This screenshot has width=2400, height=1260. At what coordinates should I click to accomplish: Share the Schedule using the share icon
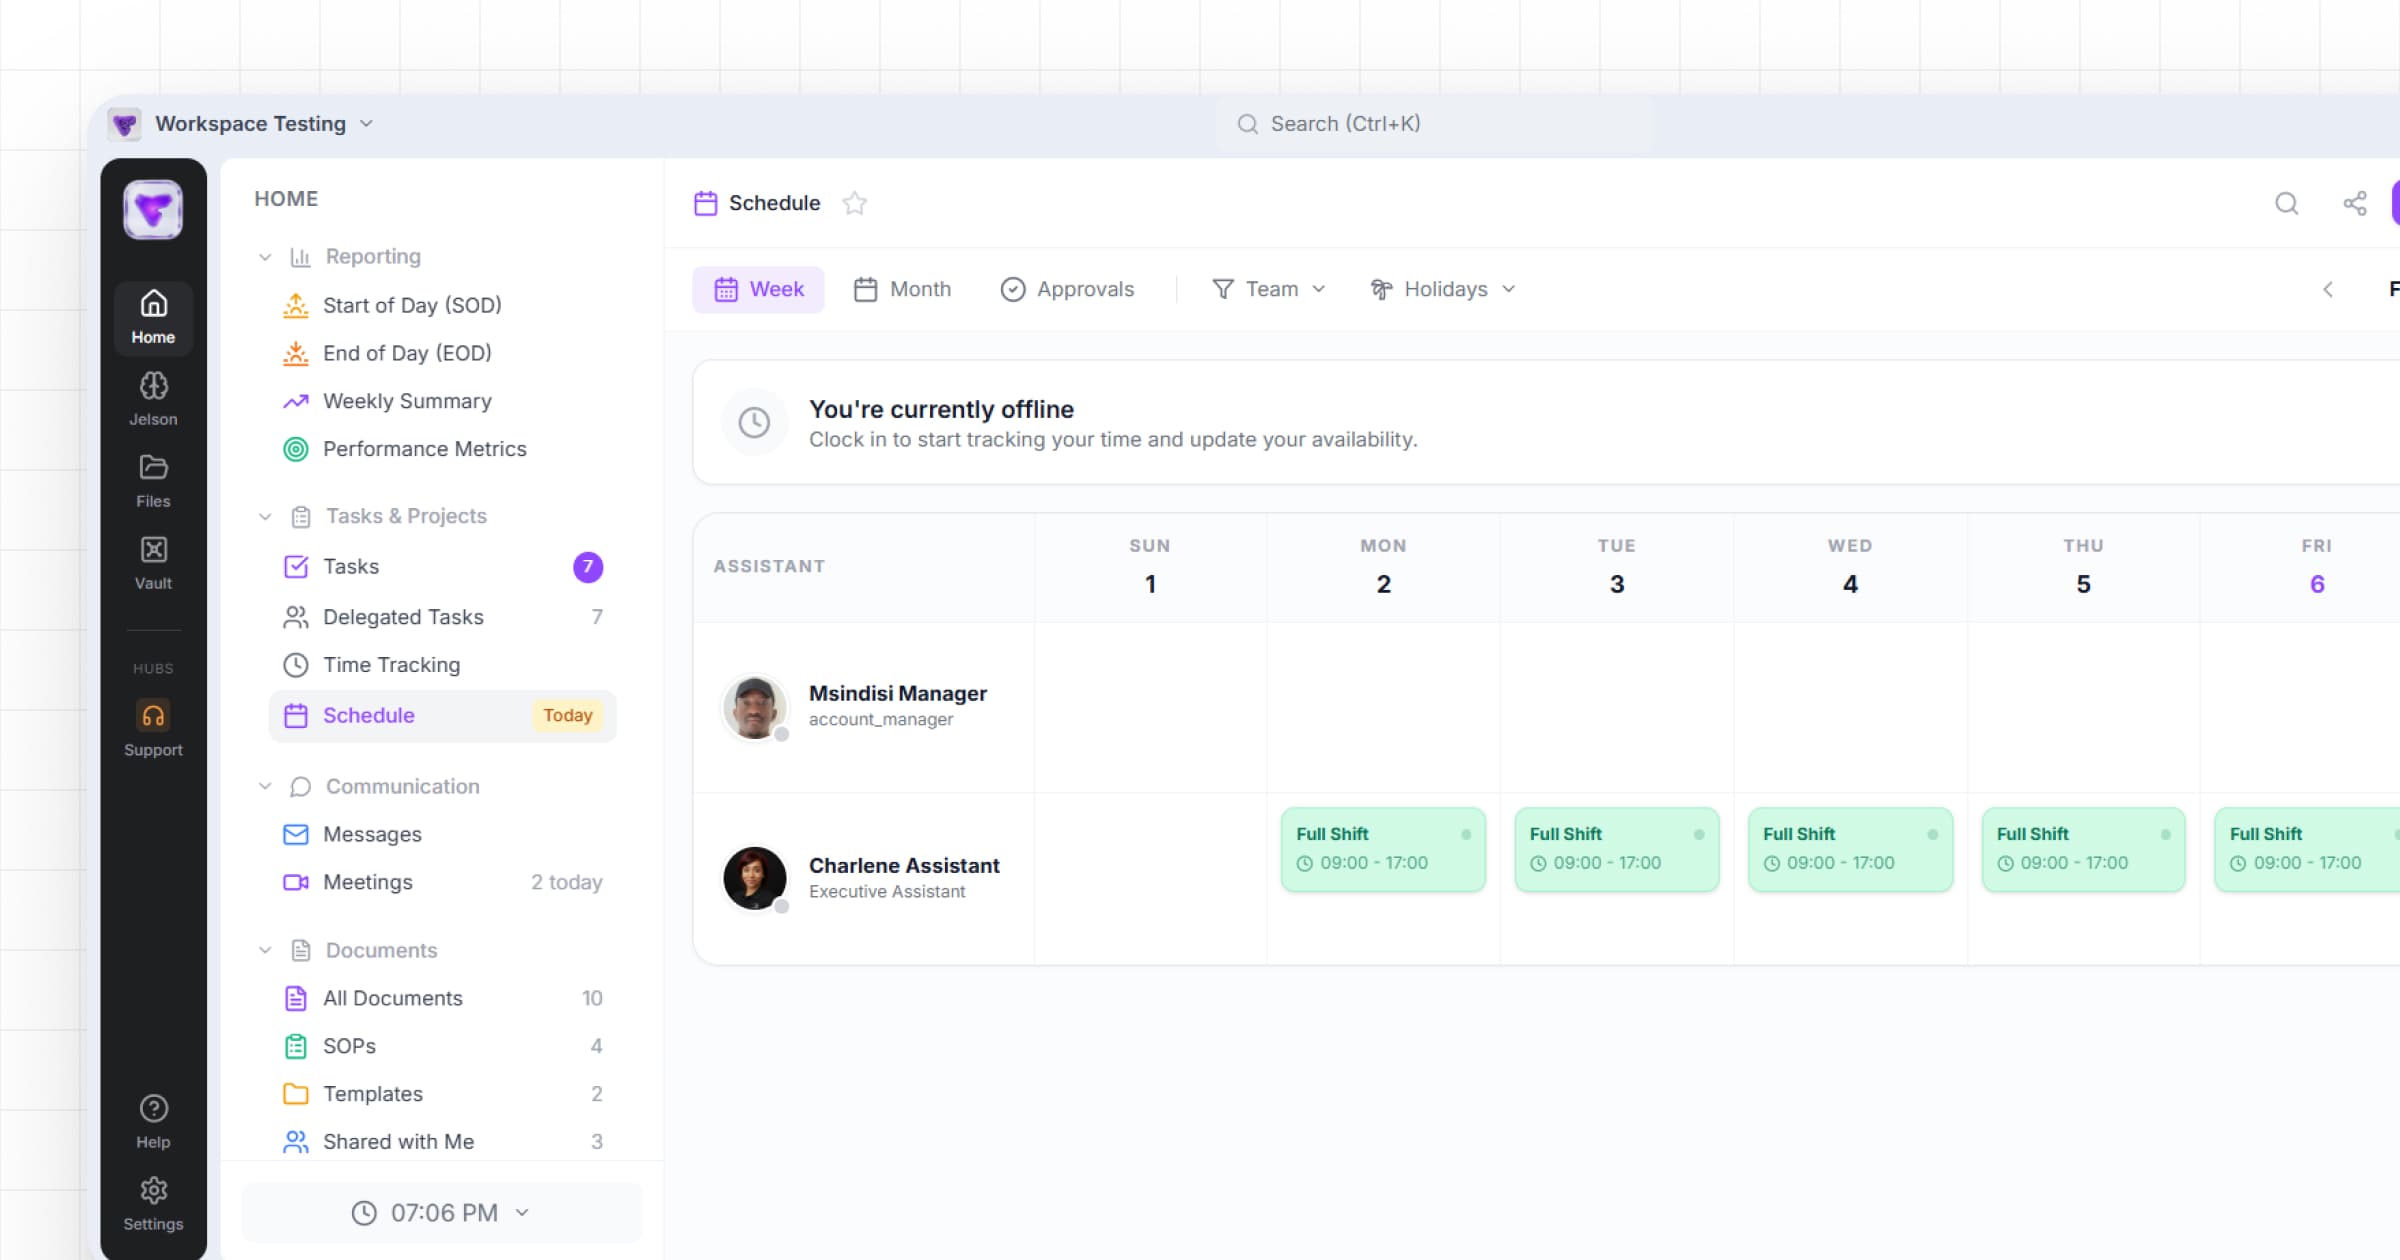click(2355, 203)
